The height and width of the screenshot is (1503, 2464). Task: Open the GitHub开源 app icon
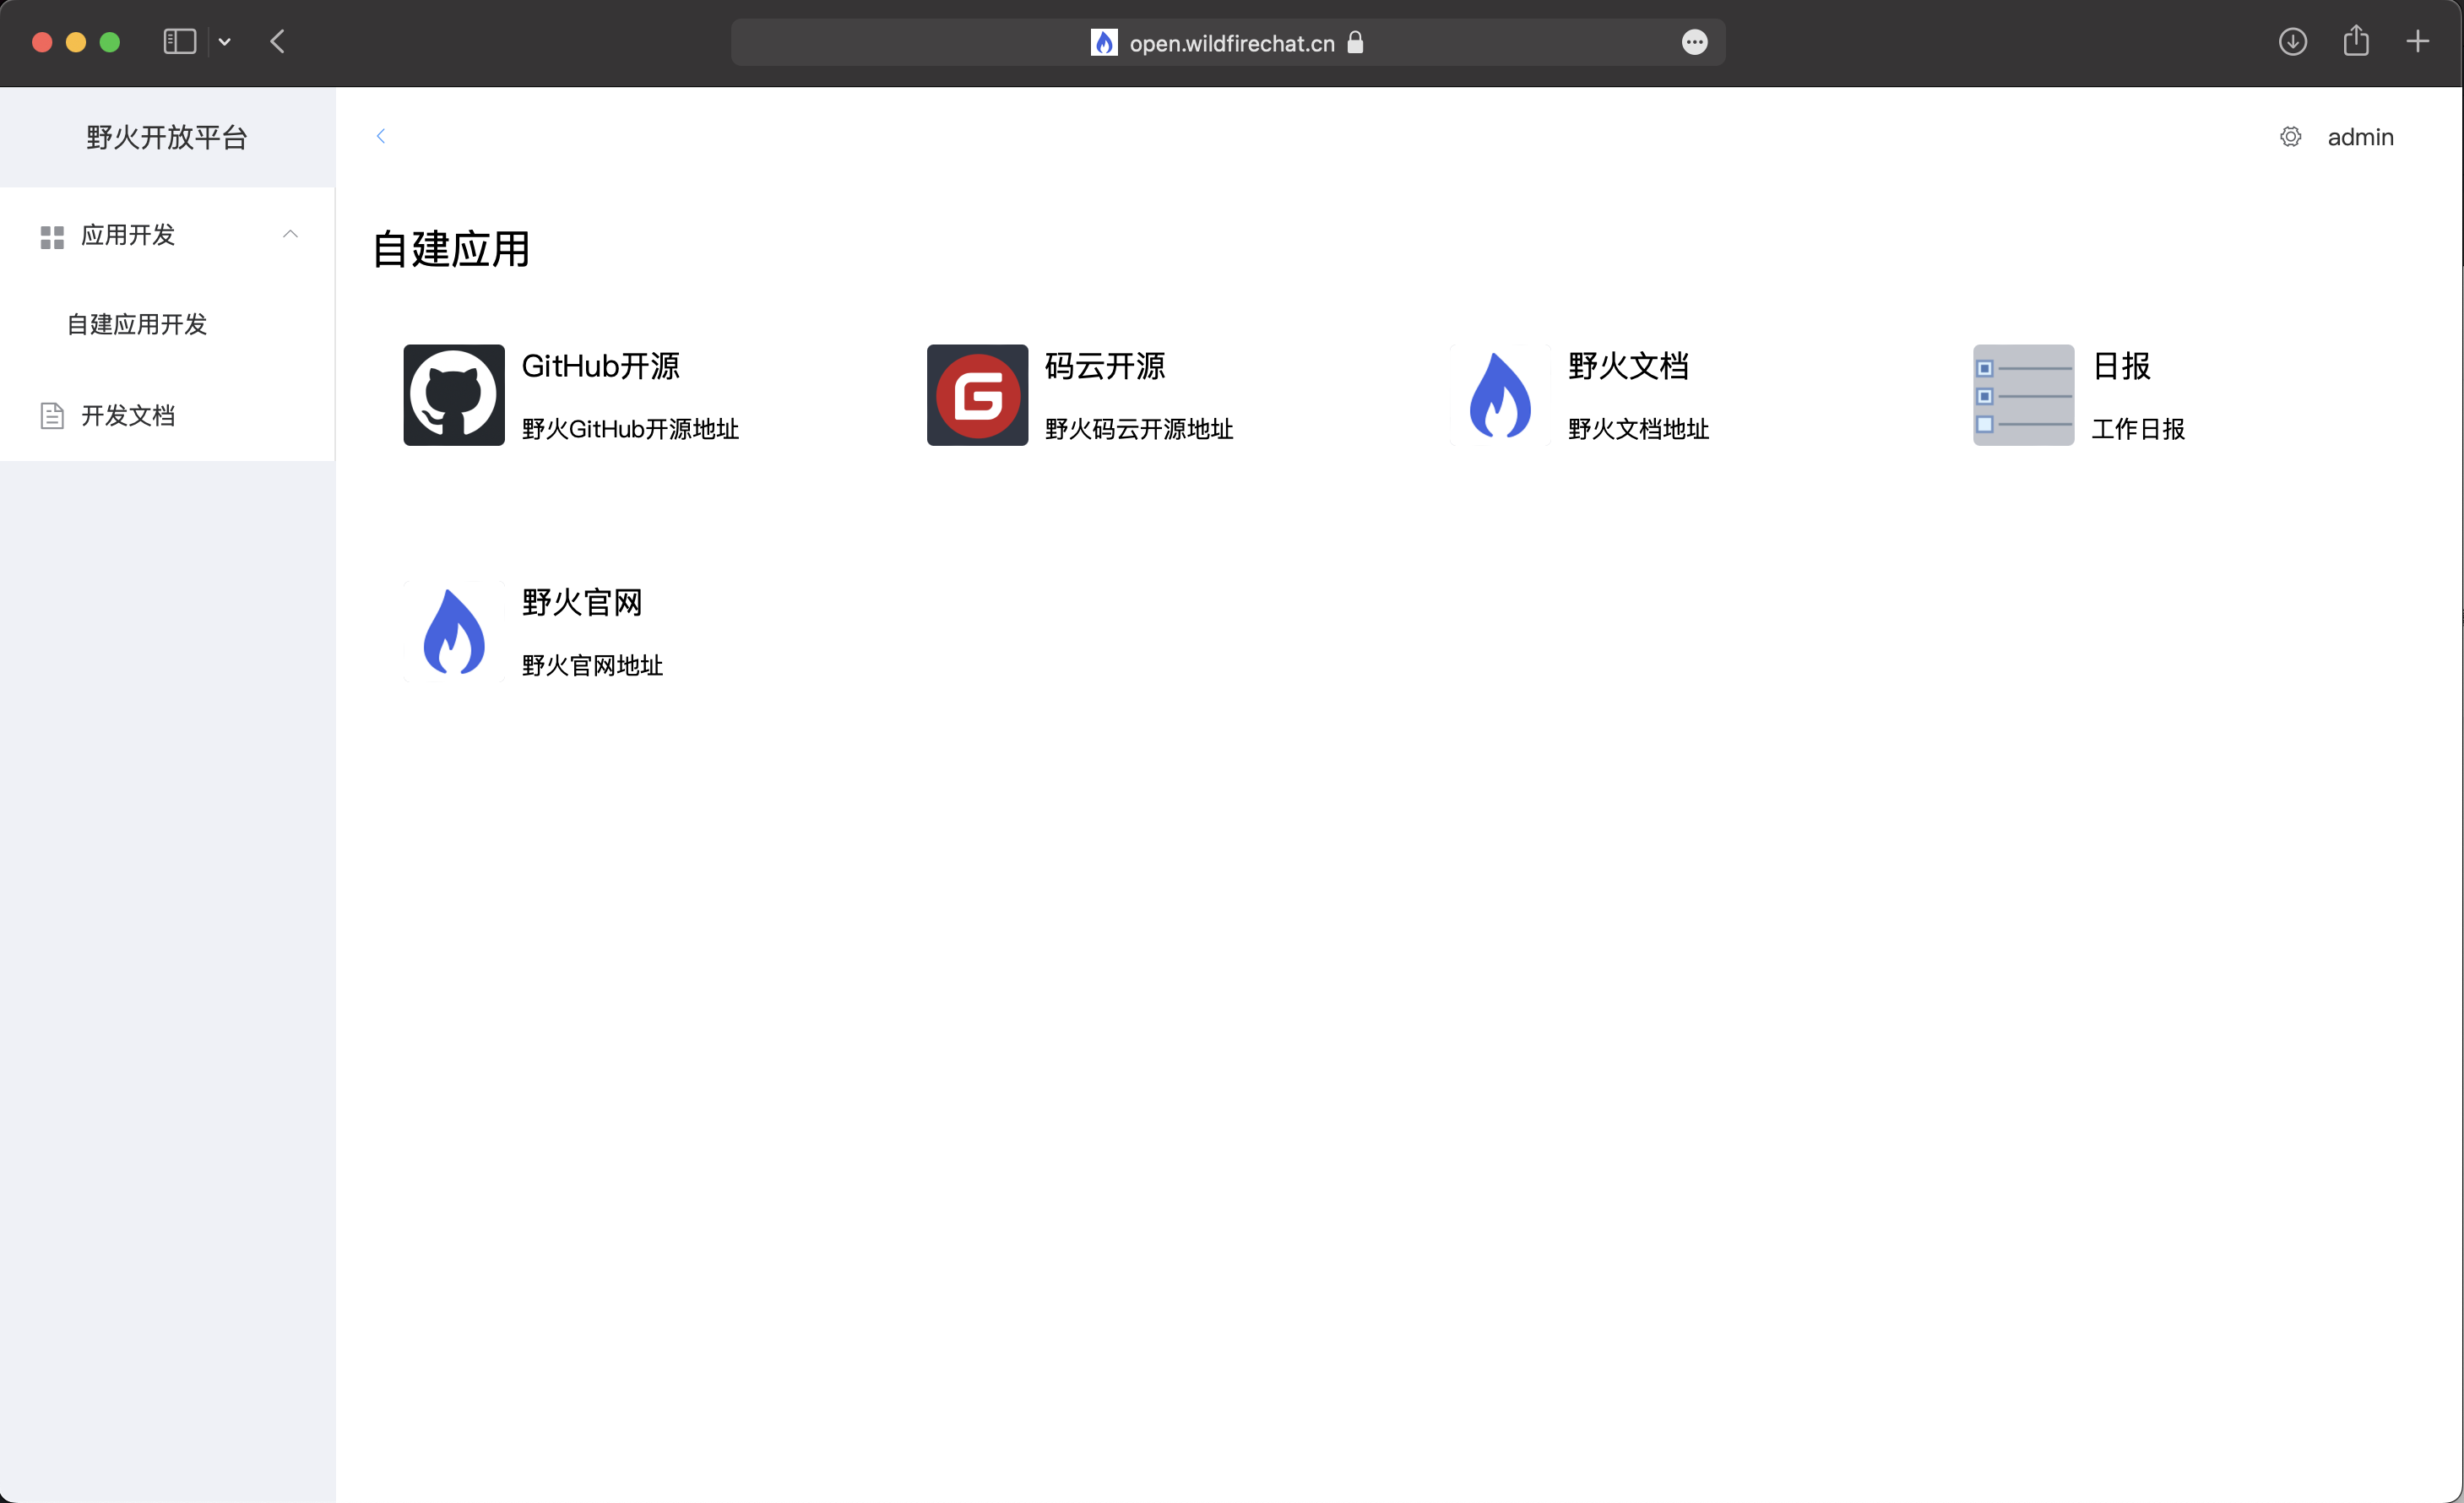pyautogui.click(x=454, y=395)
